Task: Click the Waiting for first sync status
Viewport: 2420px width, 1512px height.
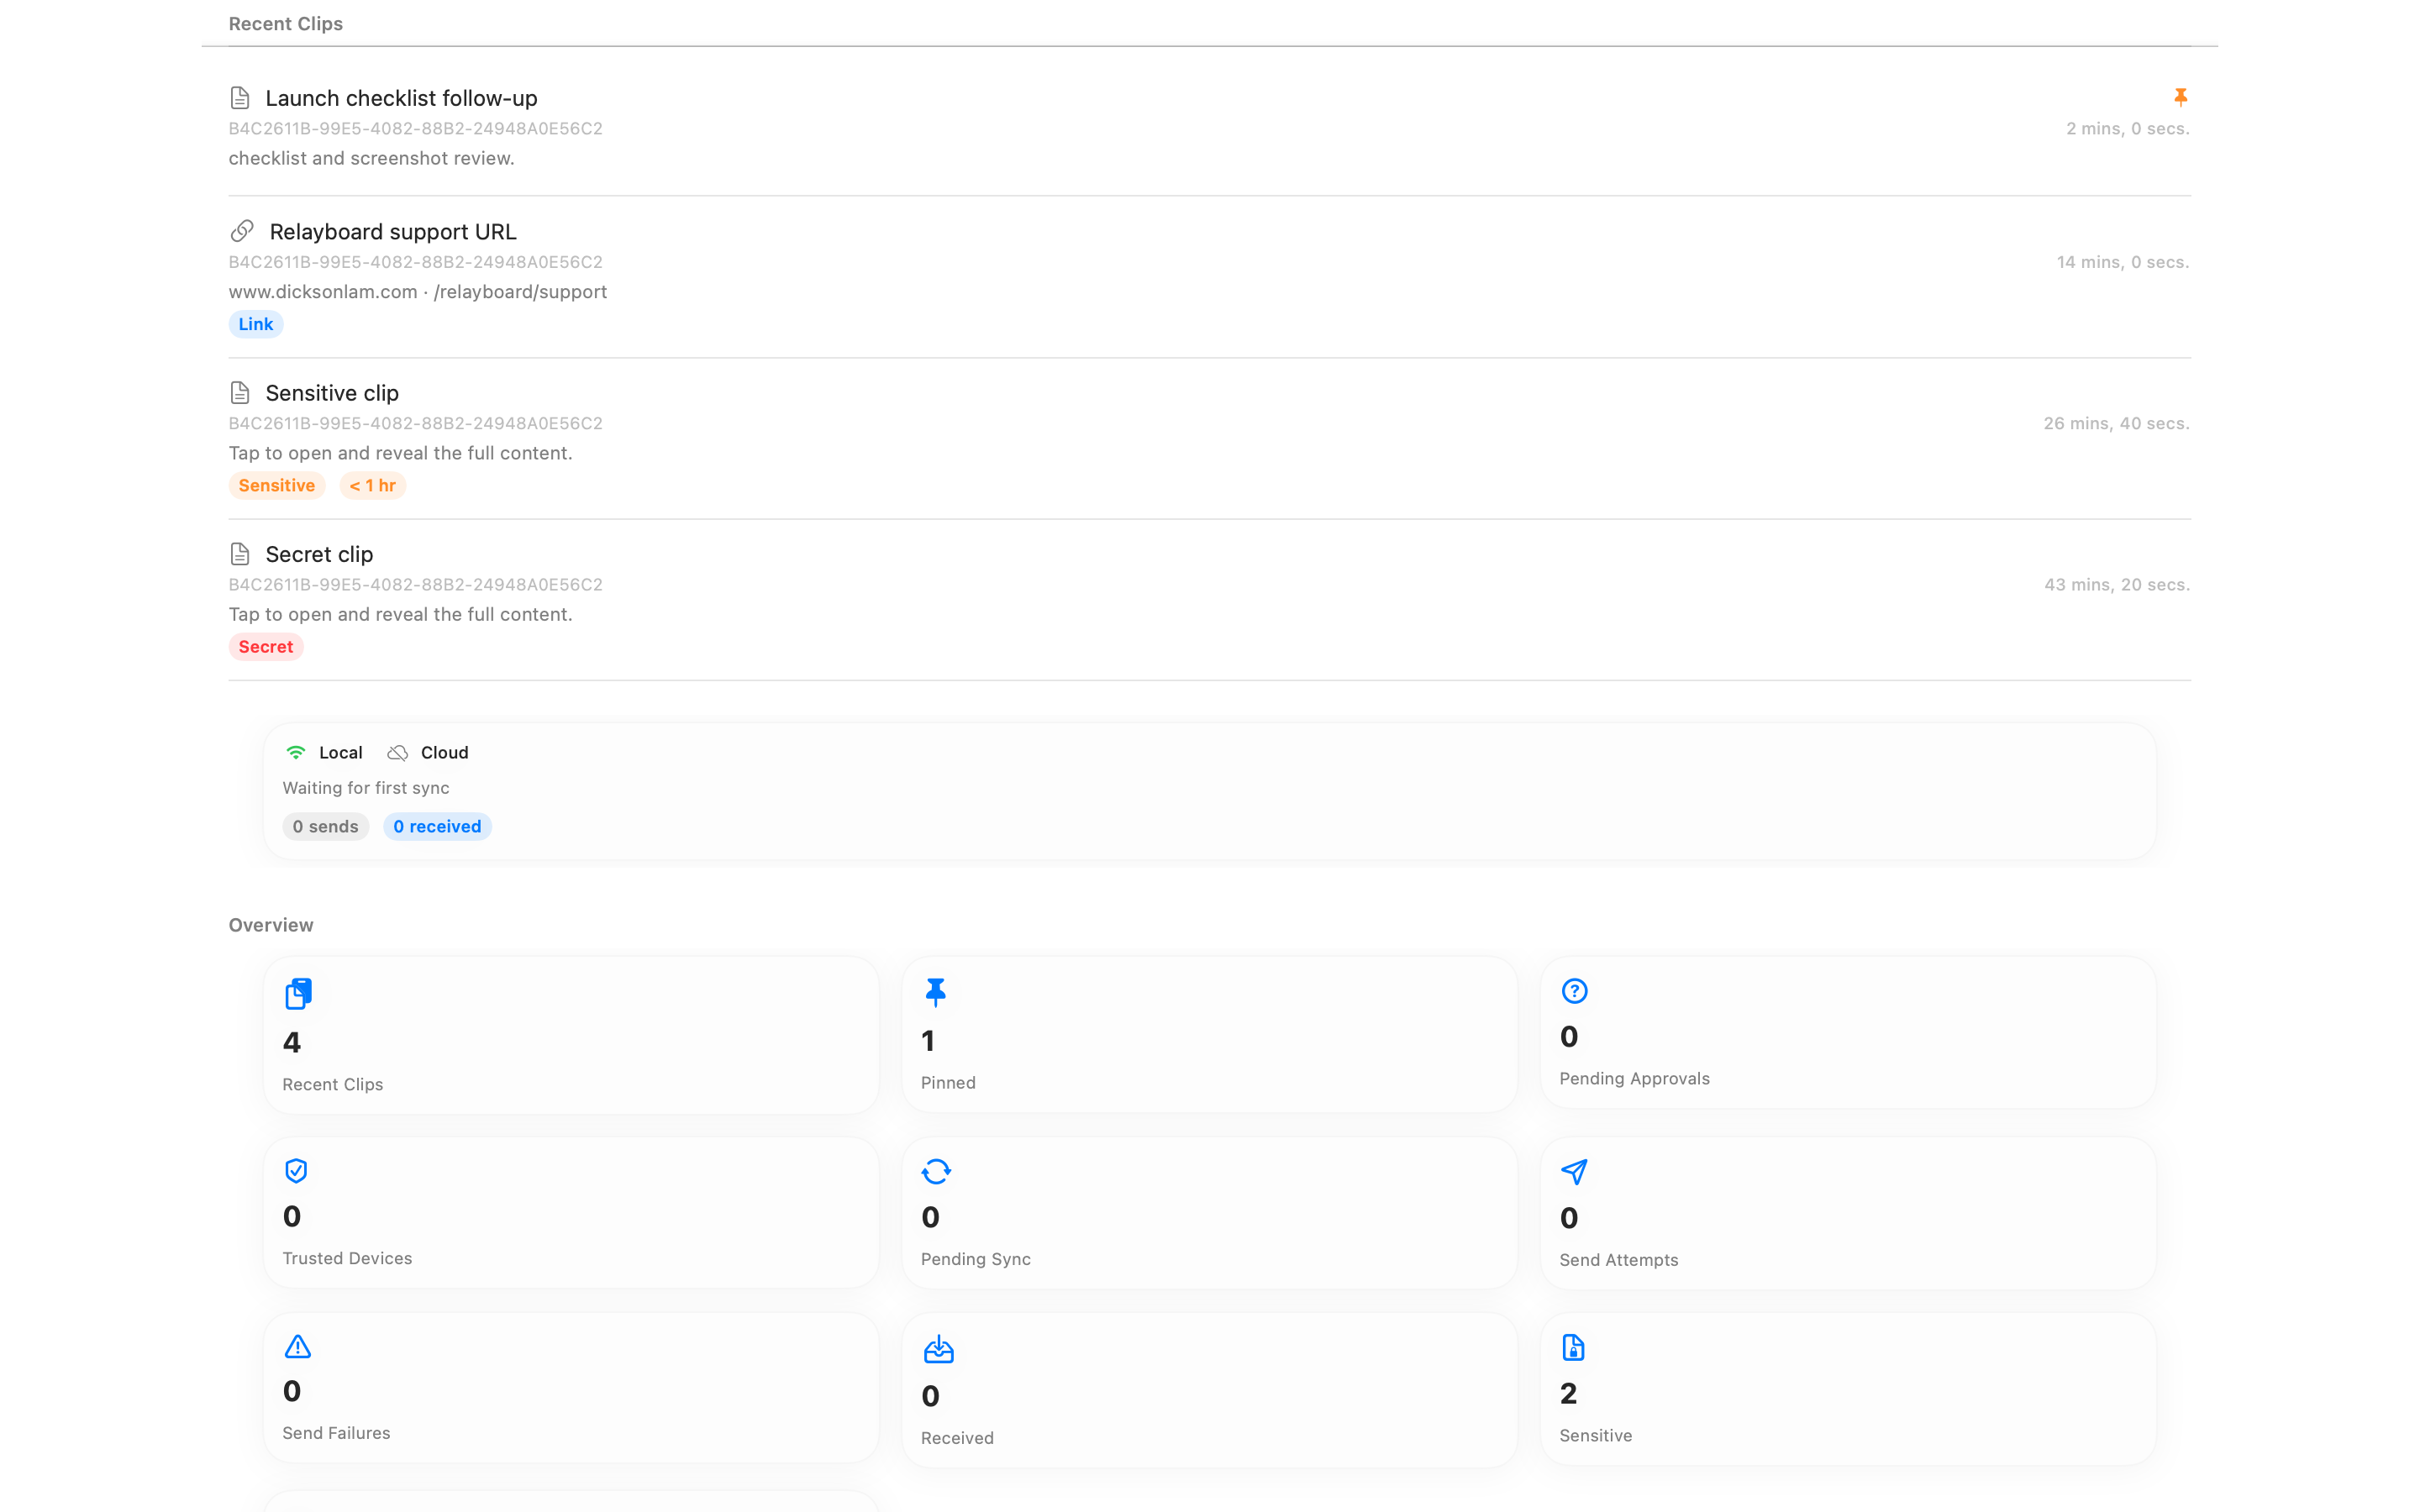Action: coord(366,788)
